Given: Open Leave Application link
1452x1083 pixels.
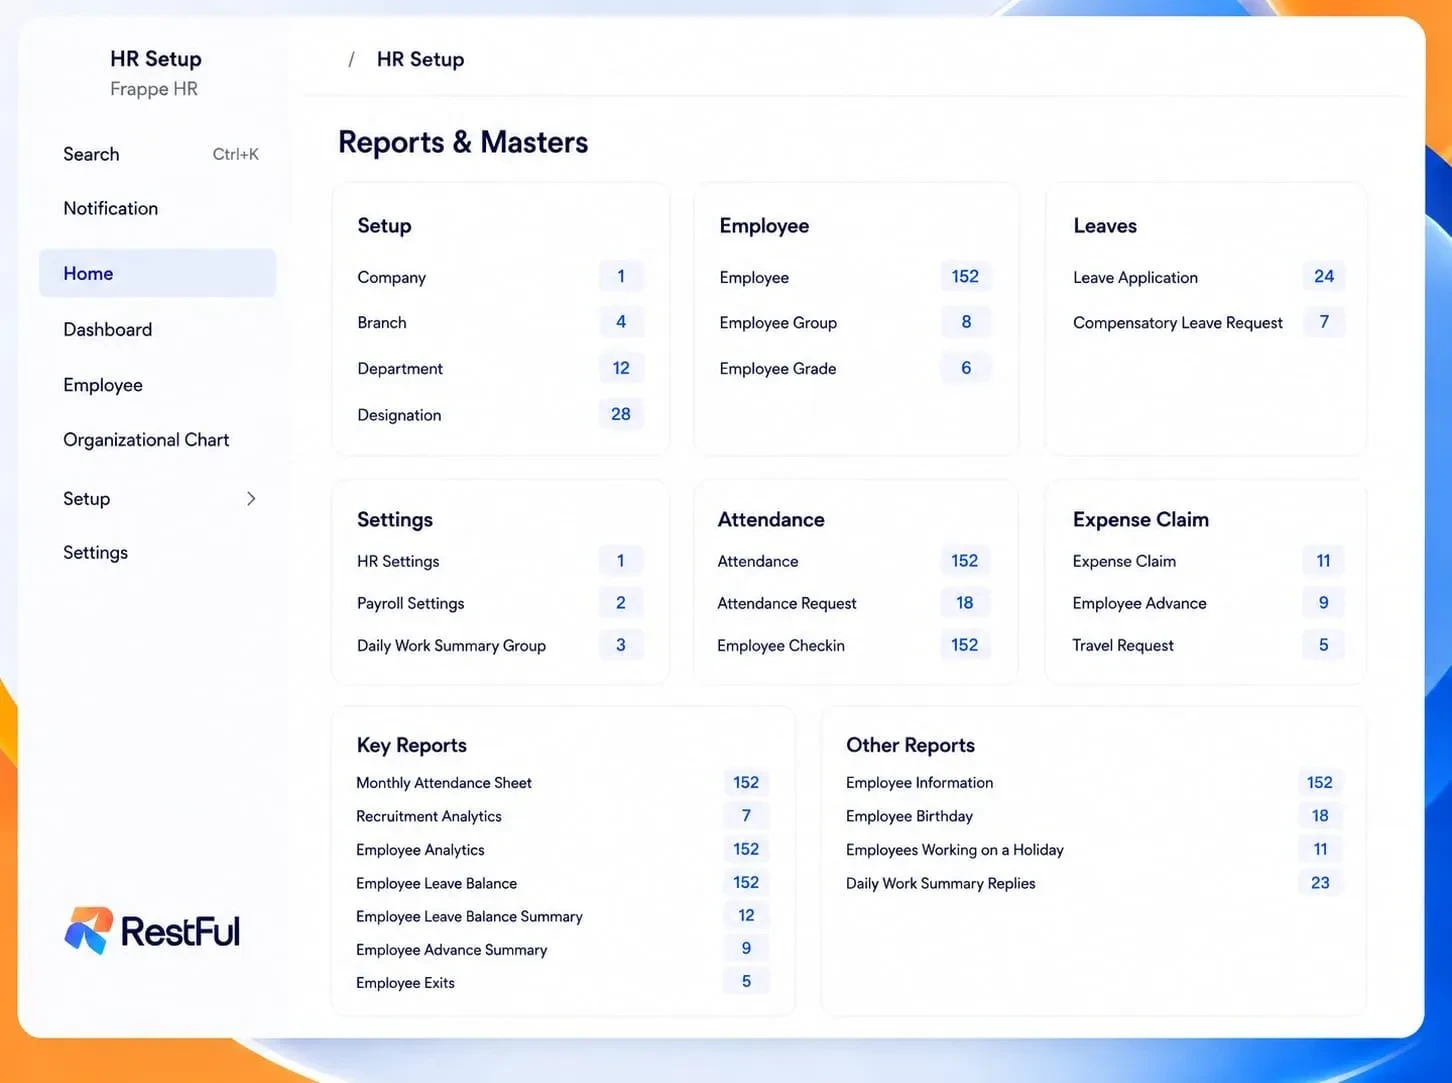Looking at the screenshot, I should tap(1135, 277).
